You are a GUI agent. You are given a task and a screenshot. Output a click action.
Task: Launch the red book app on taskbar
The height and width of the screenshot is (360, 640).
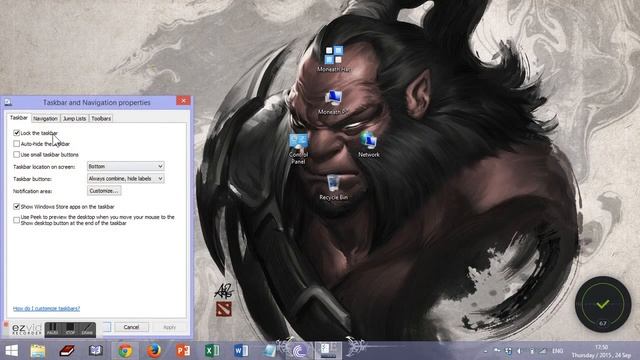[x=67, y=350]
